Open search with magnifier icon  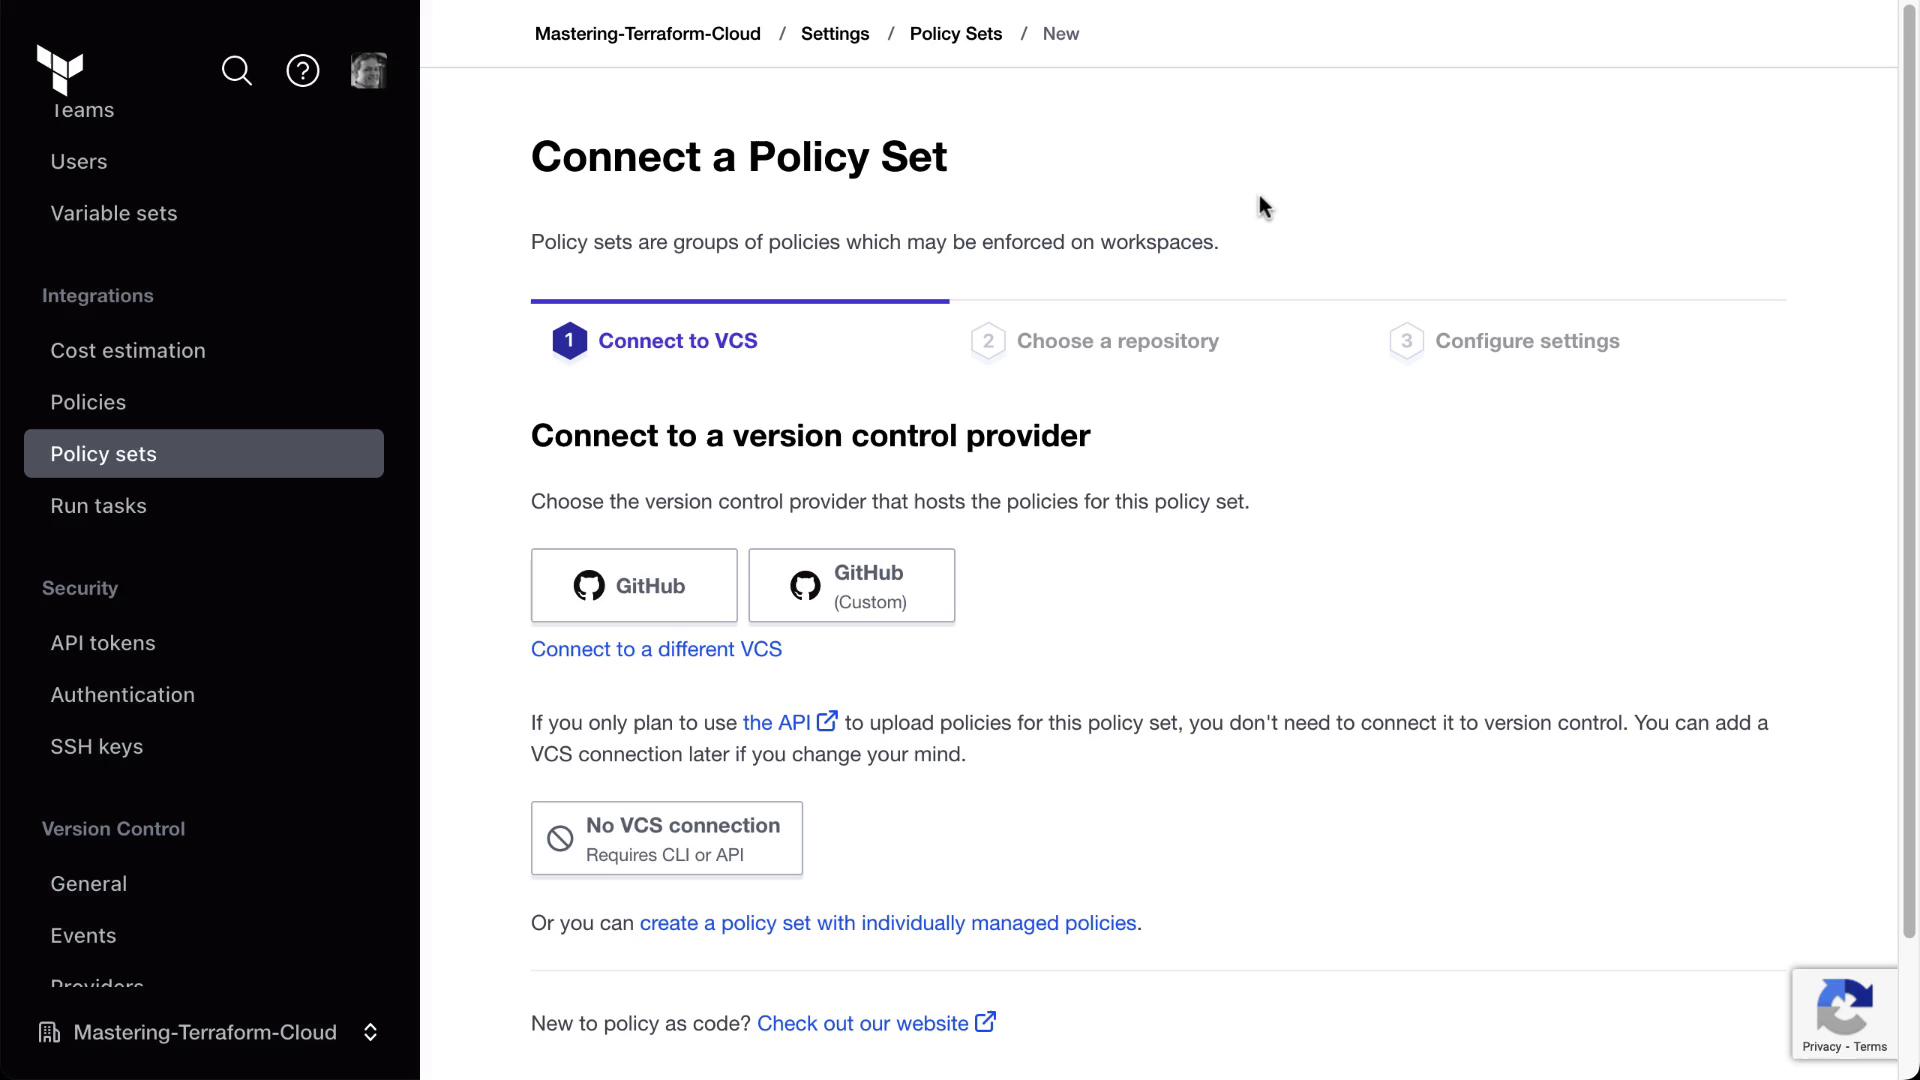(237, 71)
